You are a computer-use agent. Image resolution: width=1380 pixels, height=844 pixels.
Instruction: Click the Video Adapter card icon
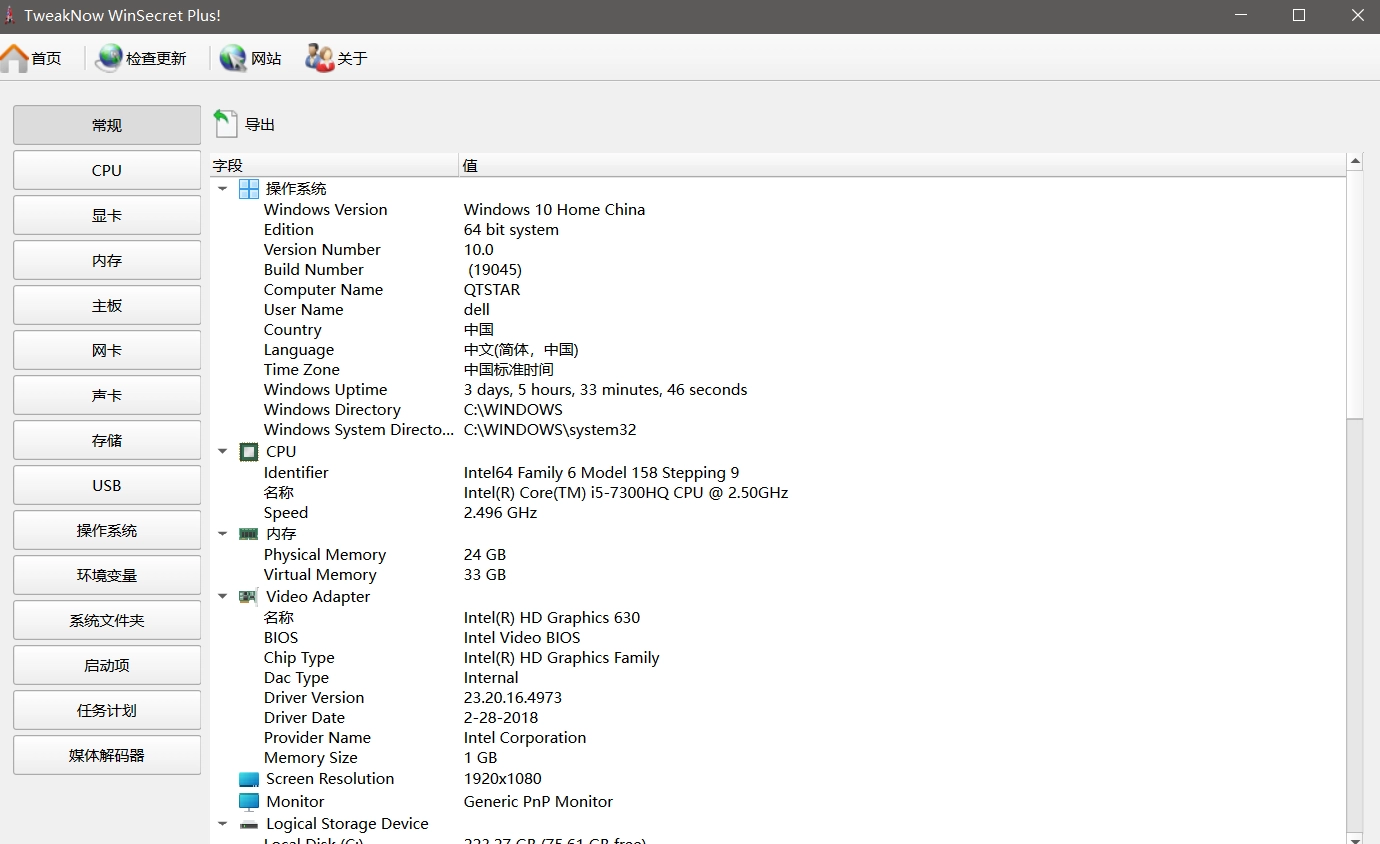click(249, 597)
